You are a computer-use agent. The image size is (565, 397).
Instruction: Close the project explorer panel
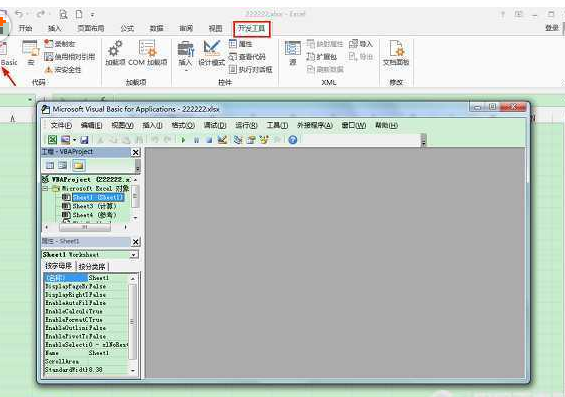pos(135,152)
